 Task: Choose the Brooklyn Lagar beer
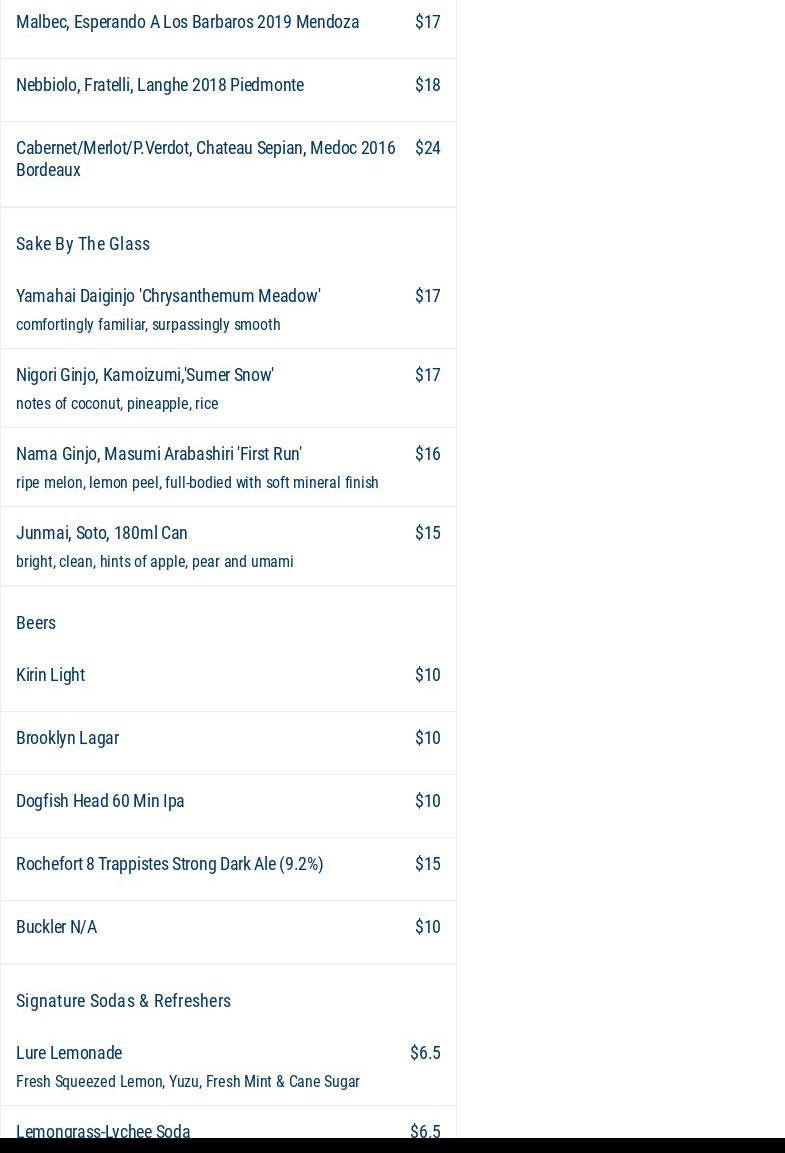(68, 738)
